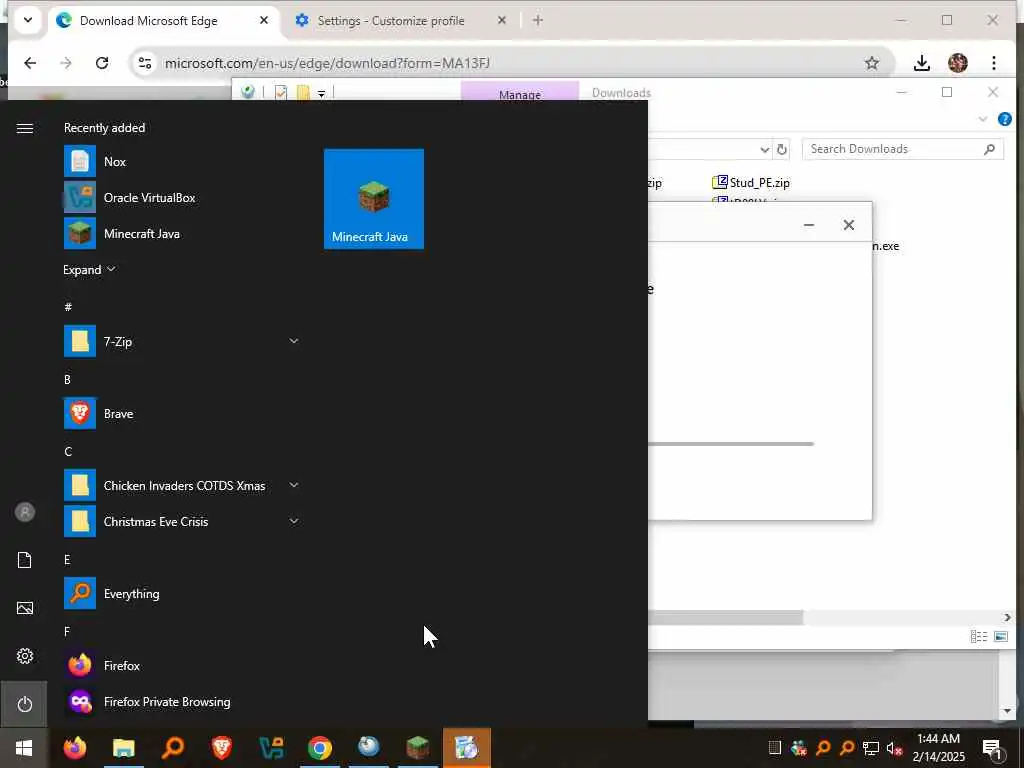The width and height of the screenshot is (1024, 768).
Task: Open Settings gear in Start sidebar
Action: point(24,656)
